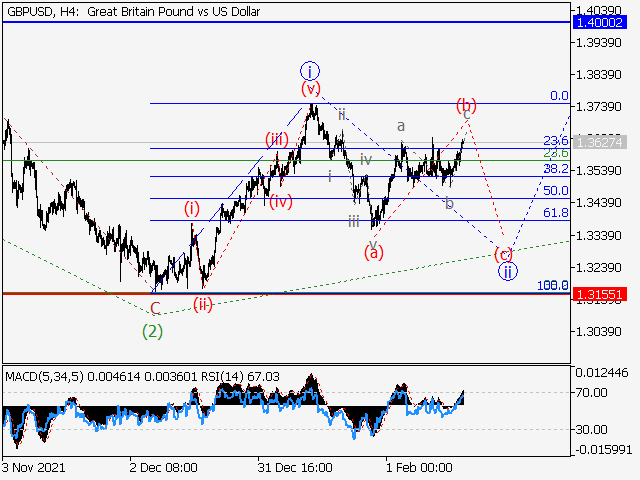Click the gray iv sub-wave label
This screenshot has height=480, width=640.
pyautogui.click(x=366, y=160)
